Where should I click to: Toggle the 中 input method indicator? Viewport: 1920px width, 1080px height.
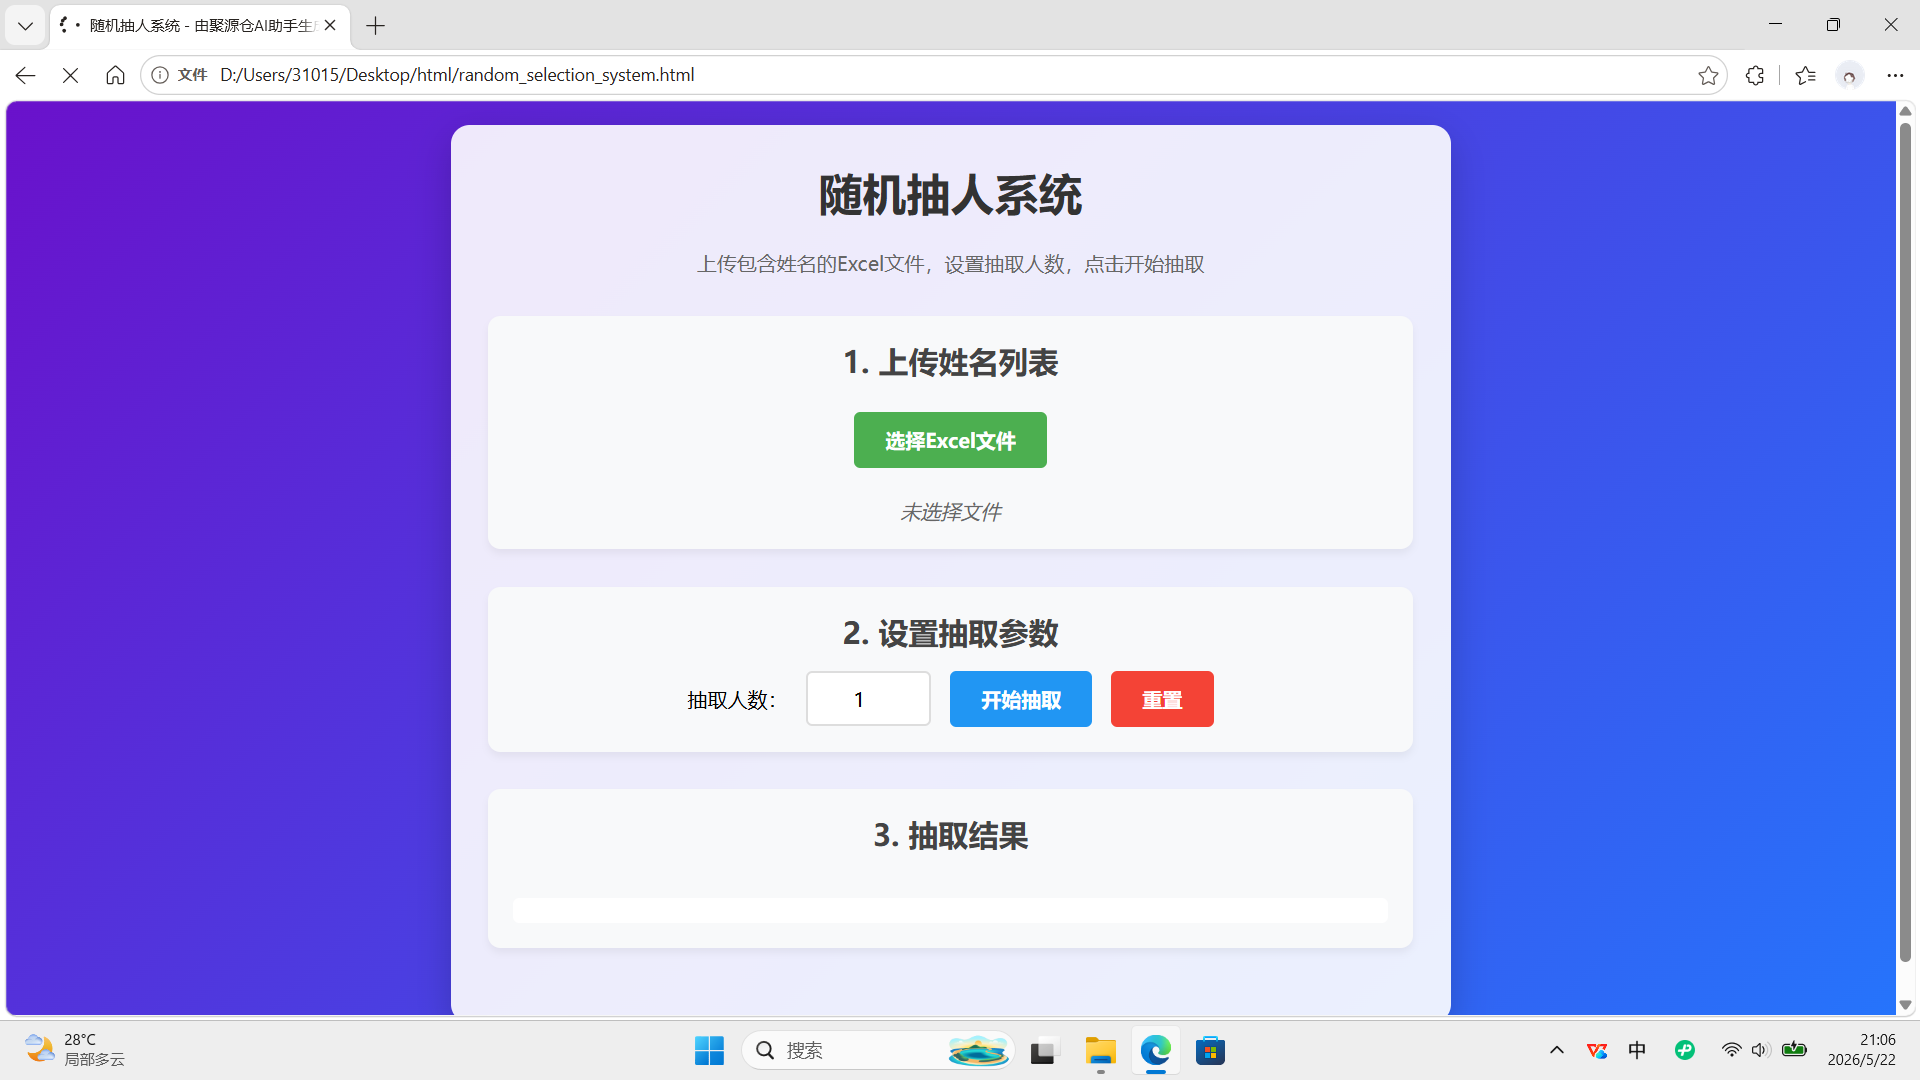point(1637,1050)
